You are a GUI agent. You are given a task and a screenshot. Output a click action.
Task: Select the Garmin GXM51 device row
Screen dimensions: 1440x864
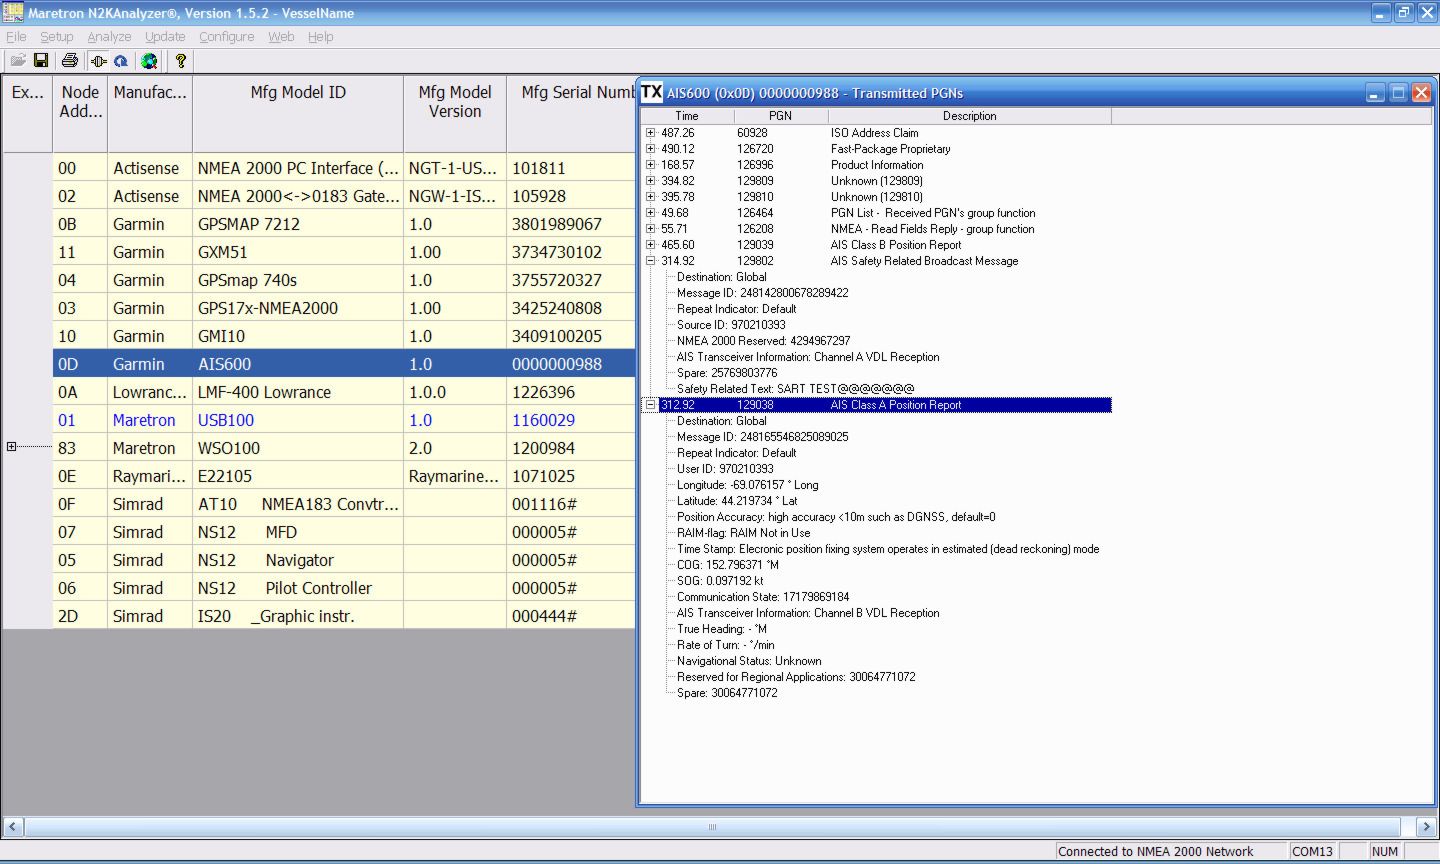point(345,252)
